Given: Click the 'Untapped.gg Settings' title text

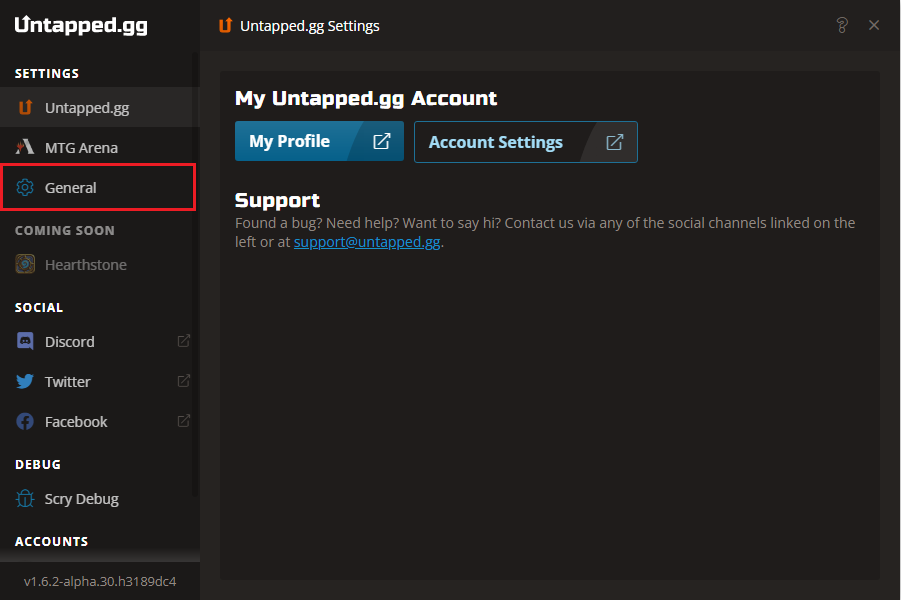Looking at the screenshot, I should [x=310, y=26].
